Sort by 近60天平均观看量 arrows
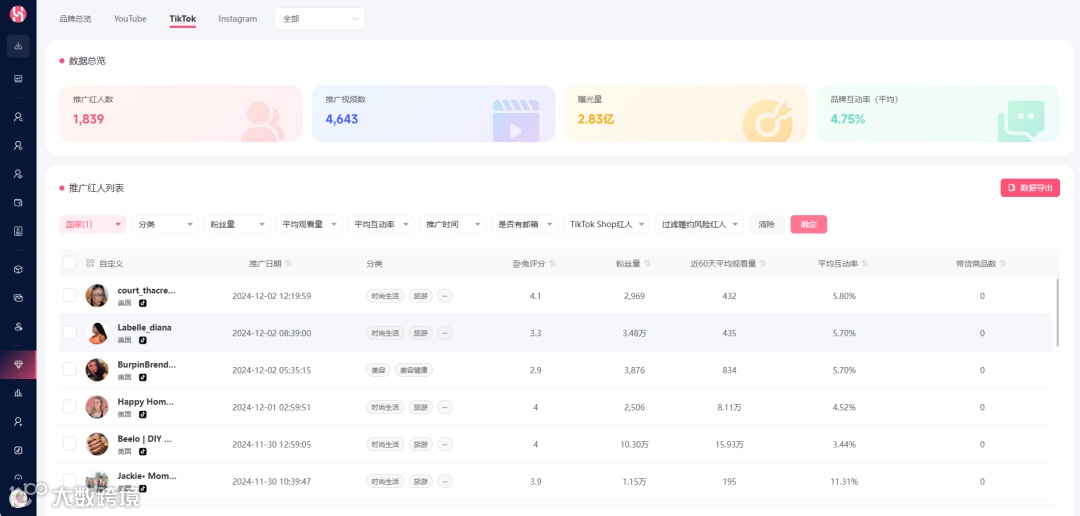The width and height of the screenshot is (1080, 516). [763, 263]
